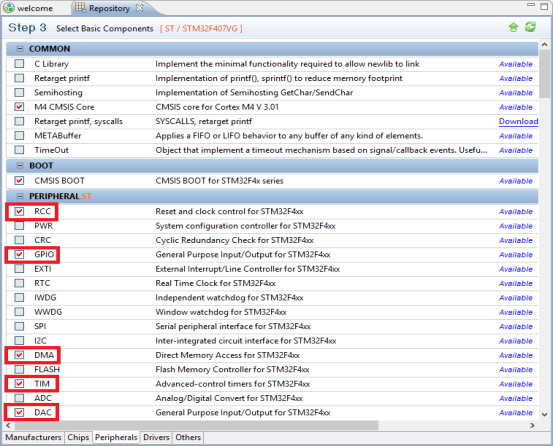Uncheck the TIM peripheral checkbox
Viewport: 553px width, 446px height.
click(19, 384)
